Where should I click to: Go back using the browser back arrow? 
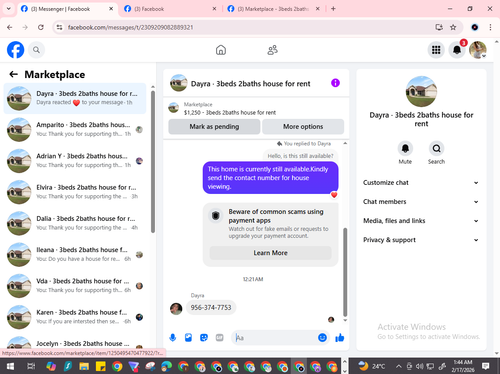(x=10, y=27)
